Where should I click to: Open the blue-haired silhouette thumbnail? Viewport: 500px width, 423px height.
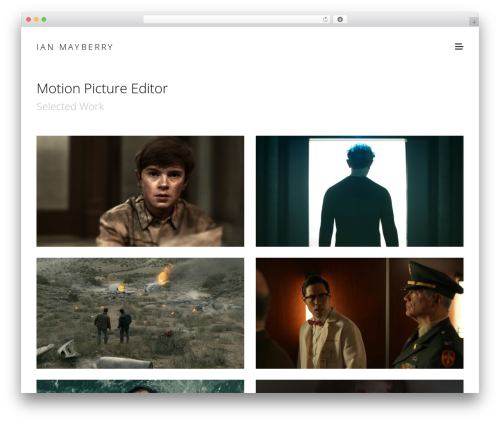(359, 191)
